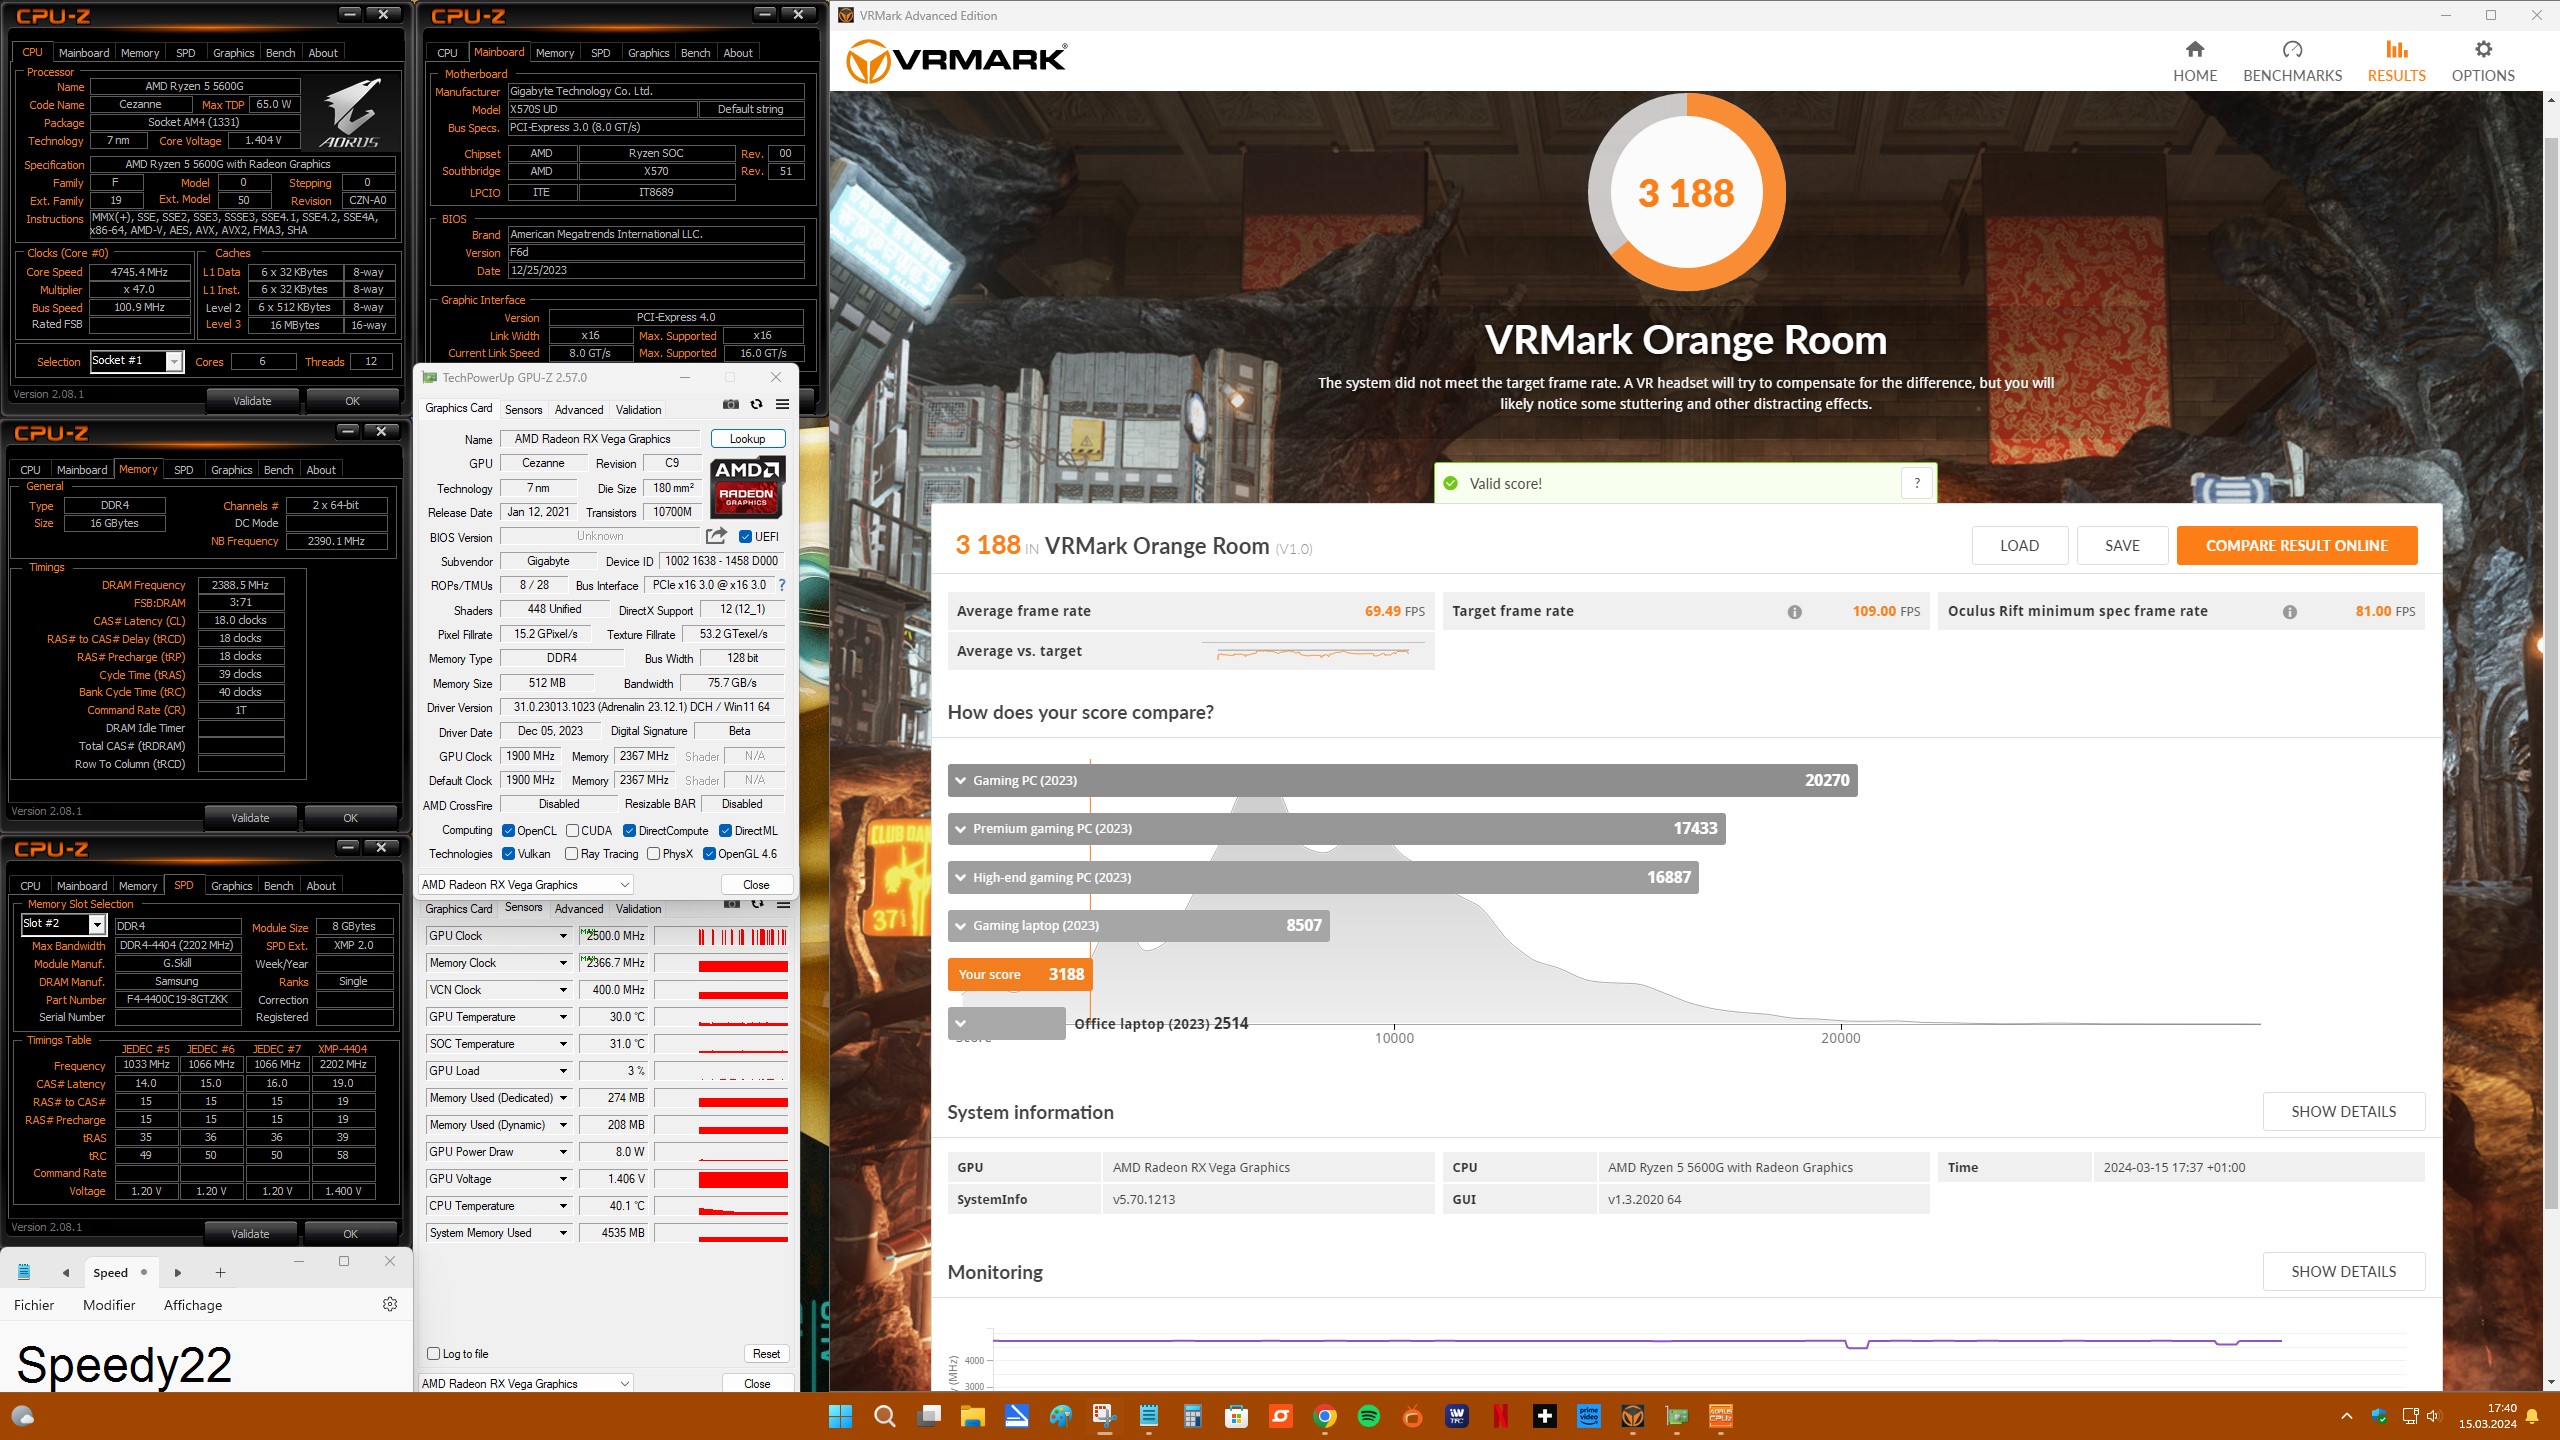Click the GPU-Z BIOS export share icon
Screen dimensions: 2560x1440
[716, 536]
